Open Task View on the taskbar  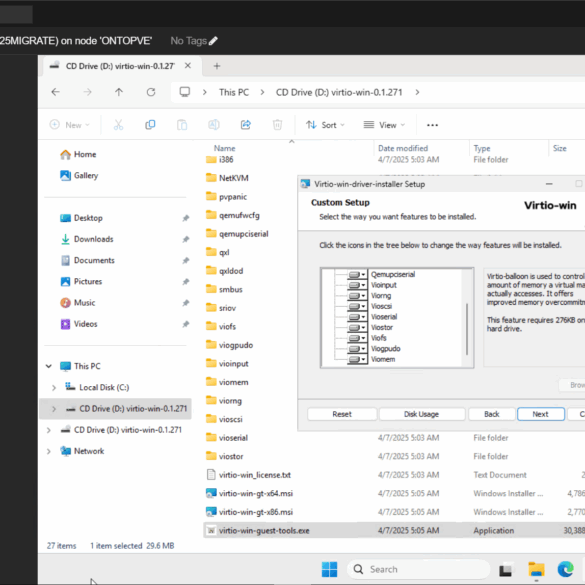pyautogui.click(x=506, y=570)
